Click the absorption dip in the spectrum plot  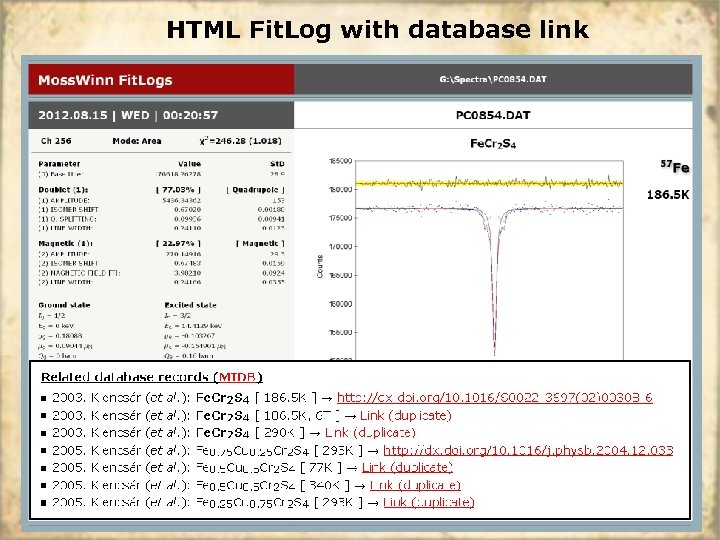click(494, 282)
